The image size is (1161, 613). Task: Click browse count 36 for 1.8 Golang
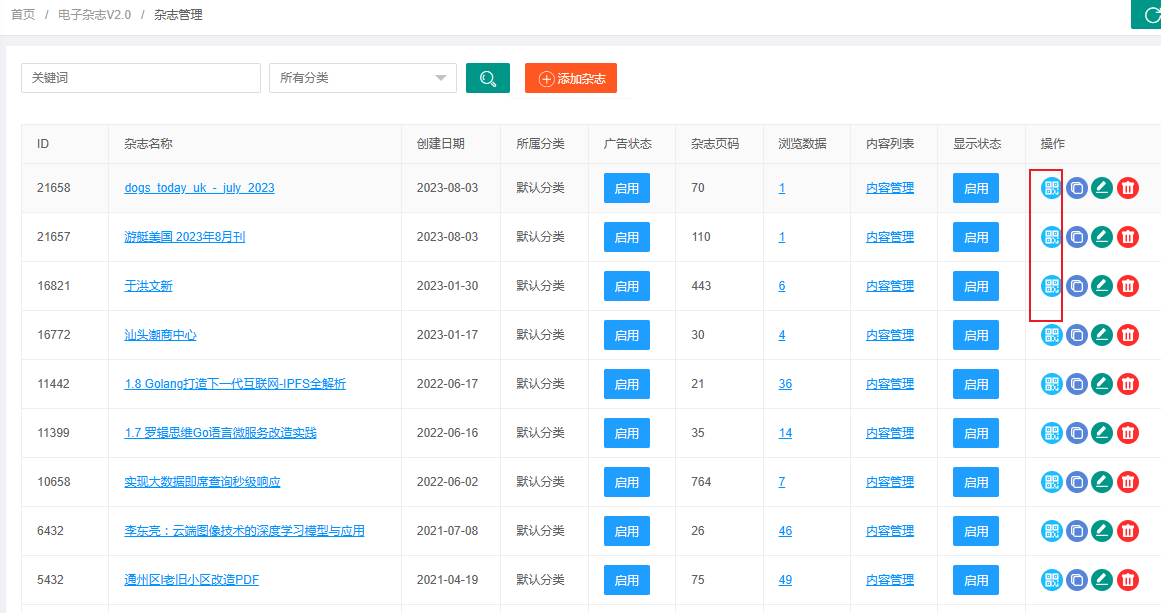click(x=785, y=384)
